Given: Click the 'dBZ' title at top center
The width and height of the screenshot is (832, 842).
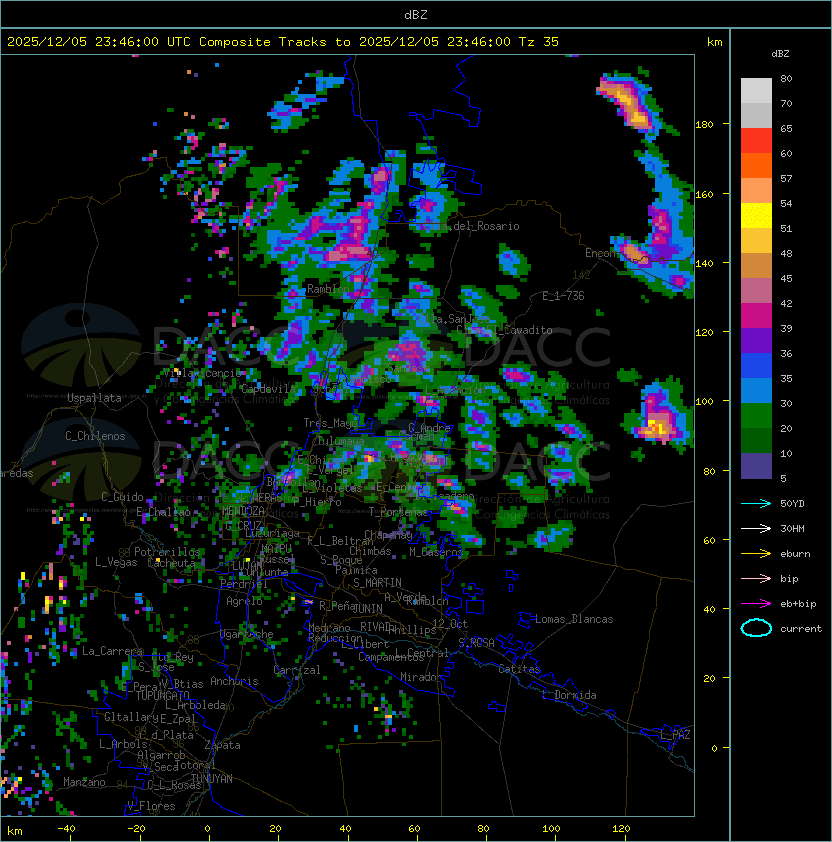Looking at the screenshot, I should [416, 15].
